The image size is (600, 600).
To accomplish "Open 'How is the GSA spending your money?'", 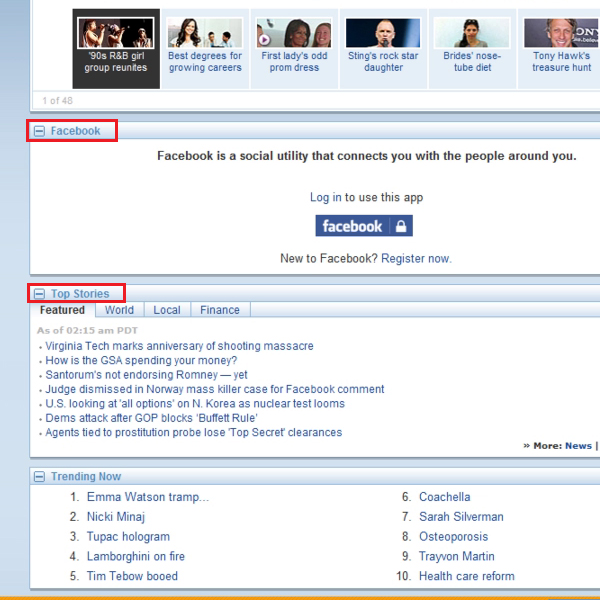I will pos(141,360).
